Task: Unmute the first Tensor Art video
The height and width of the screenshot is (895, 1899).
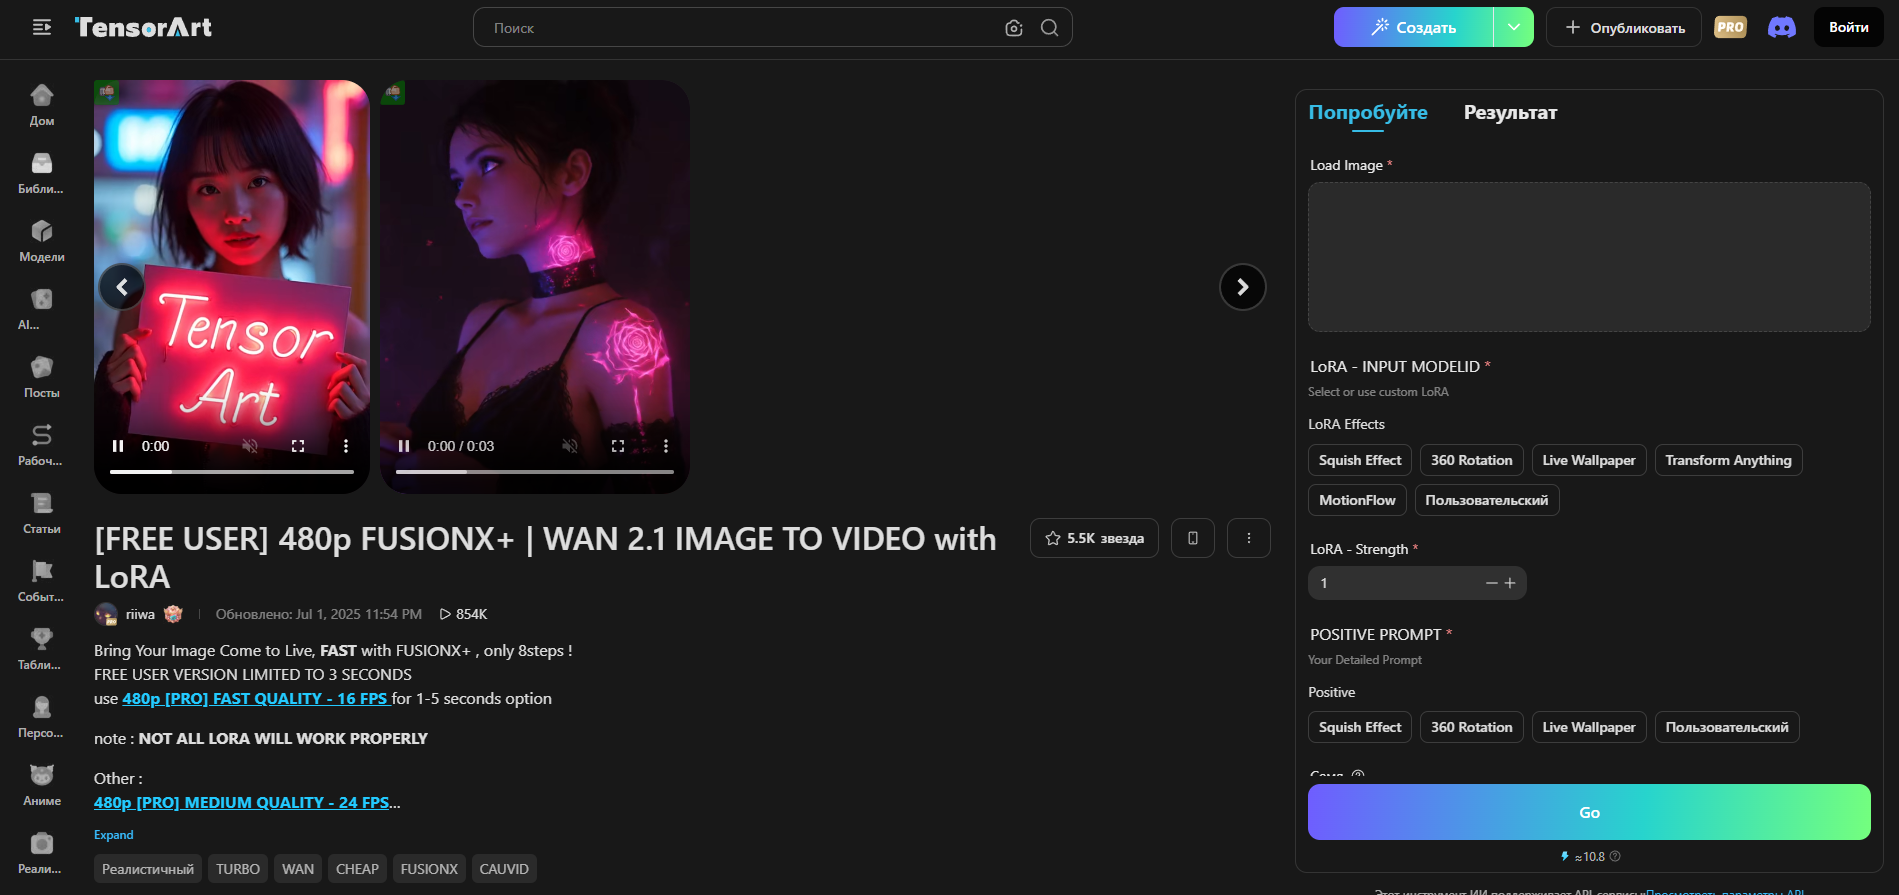Action: point(250,446)
